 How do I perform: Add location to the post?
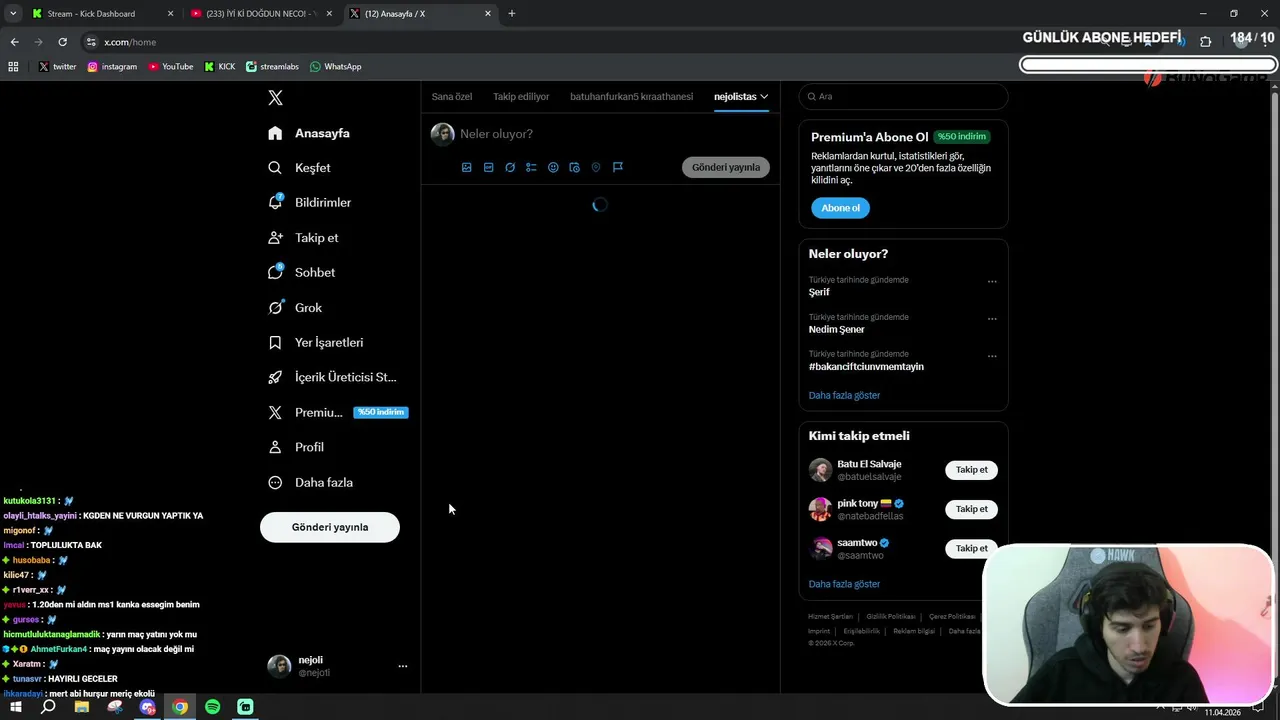click(596, 167)
